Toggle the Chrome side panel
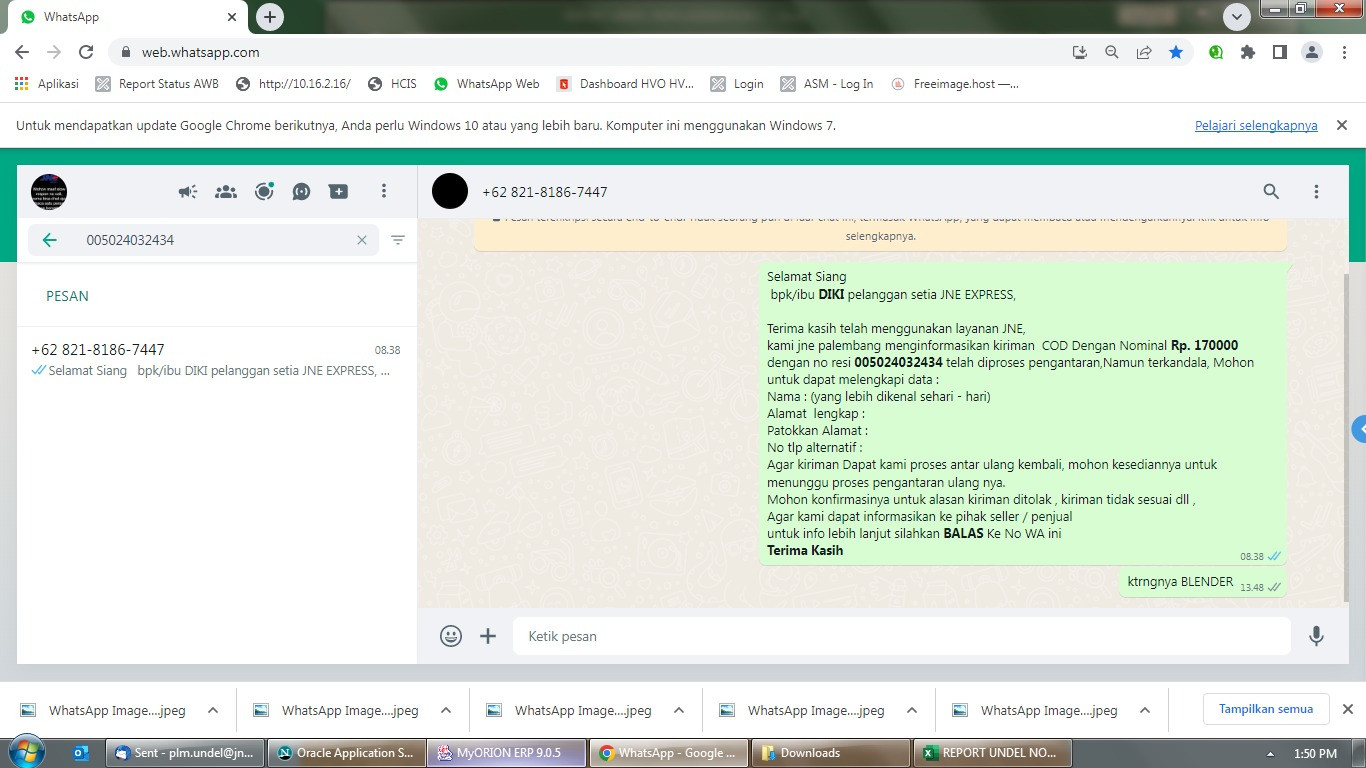The image size is (1366, 768). click(1279, 52)
